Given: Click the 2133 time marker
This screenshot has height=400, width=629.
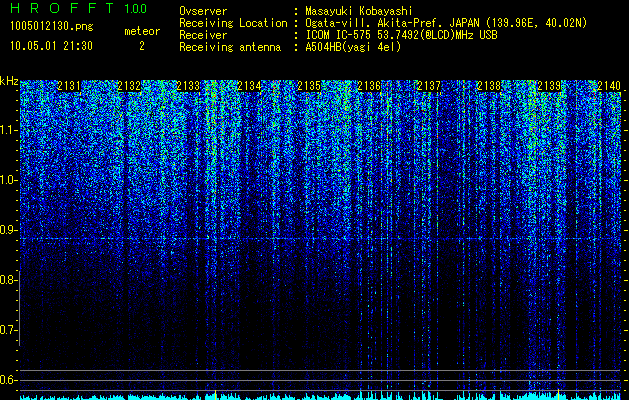Looking at the screenshot, I should [x=189, y=86].
